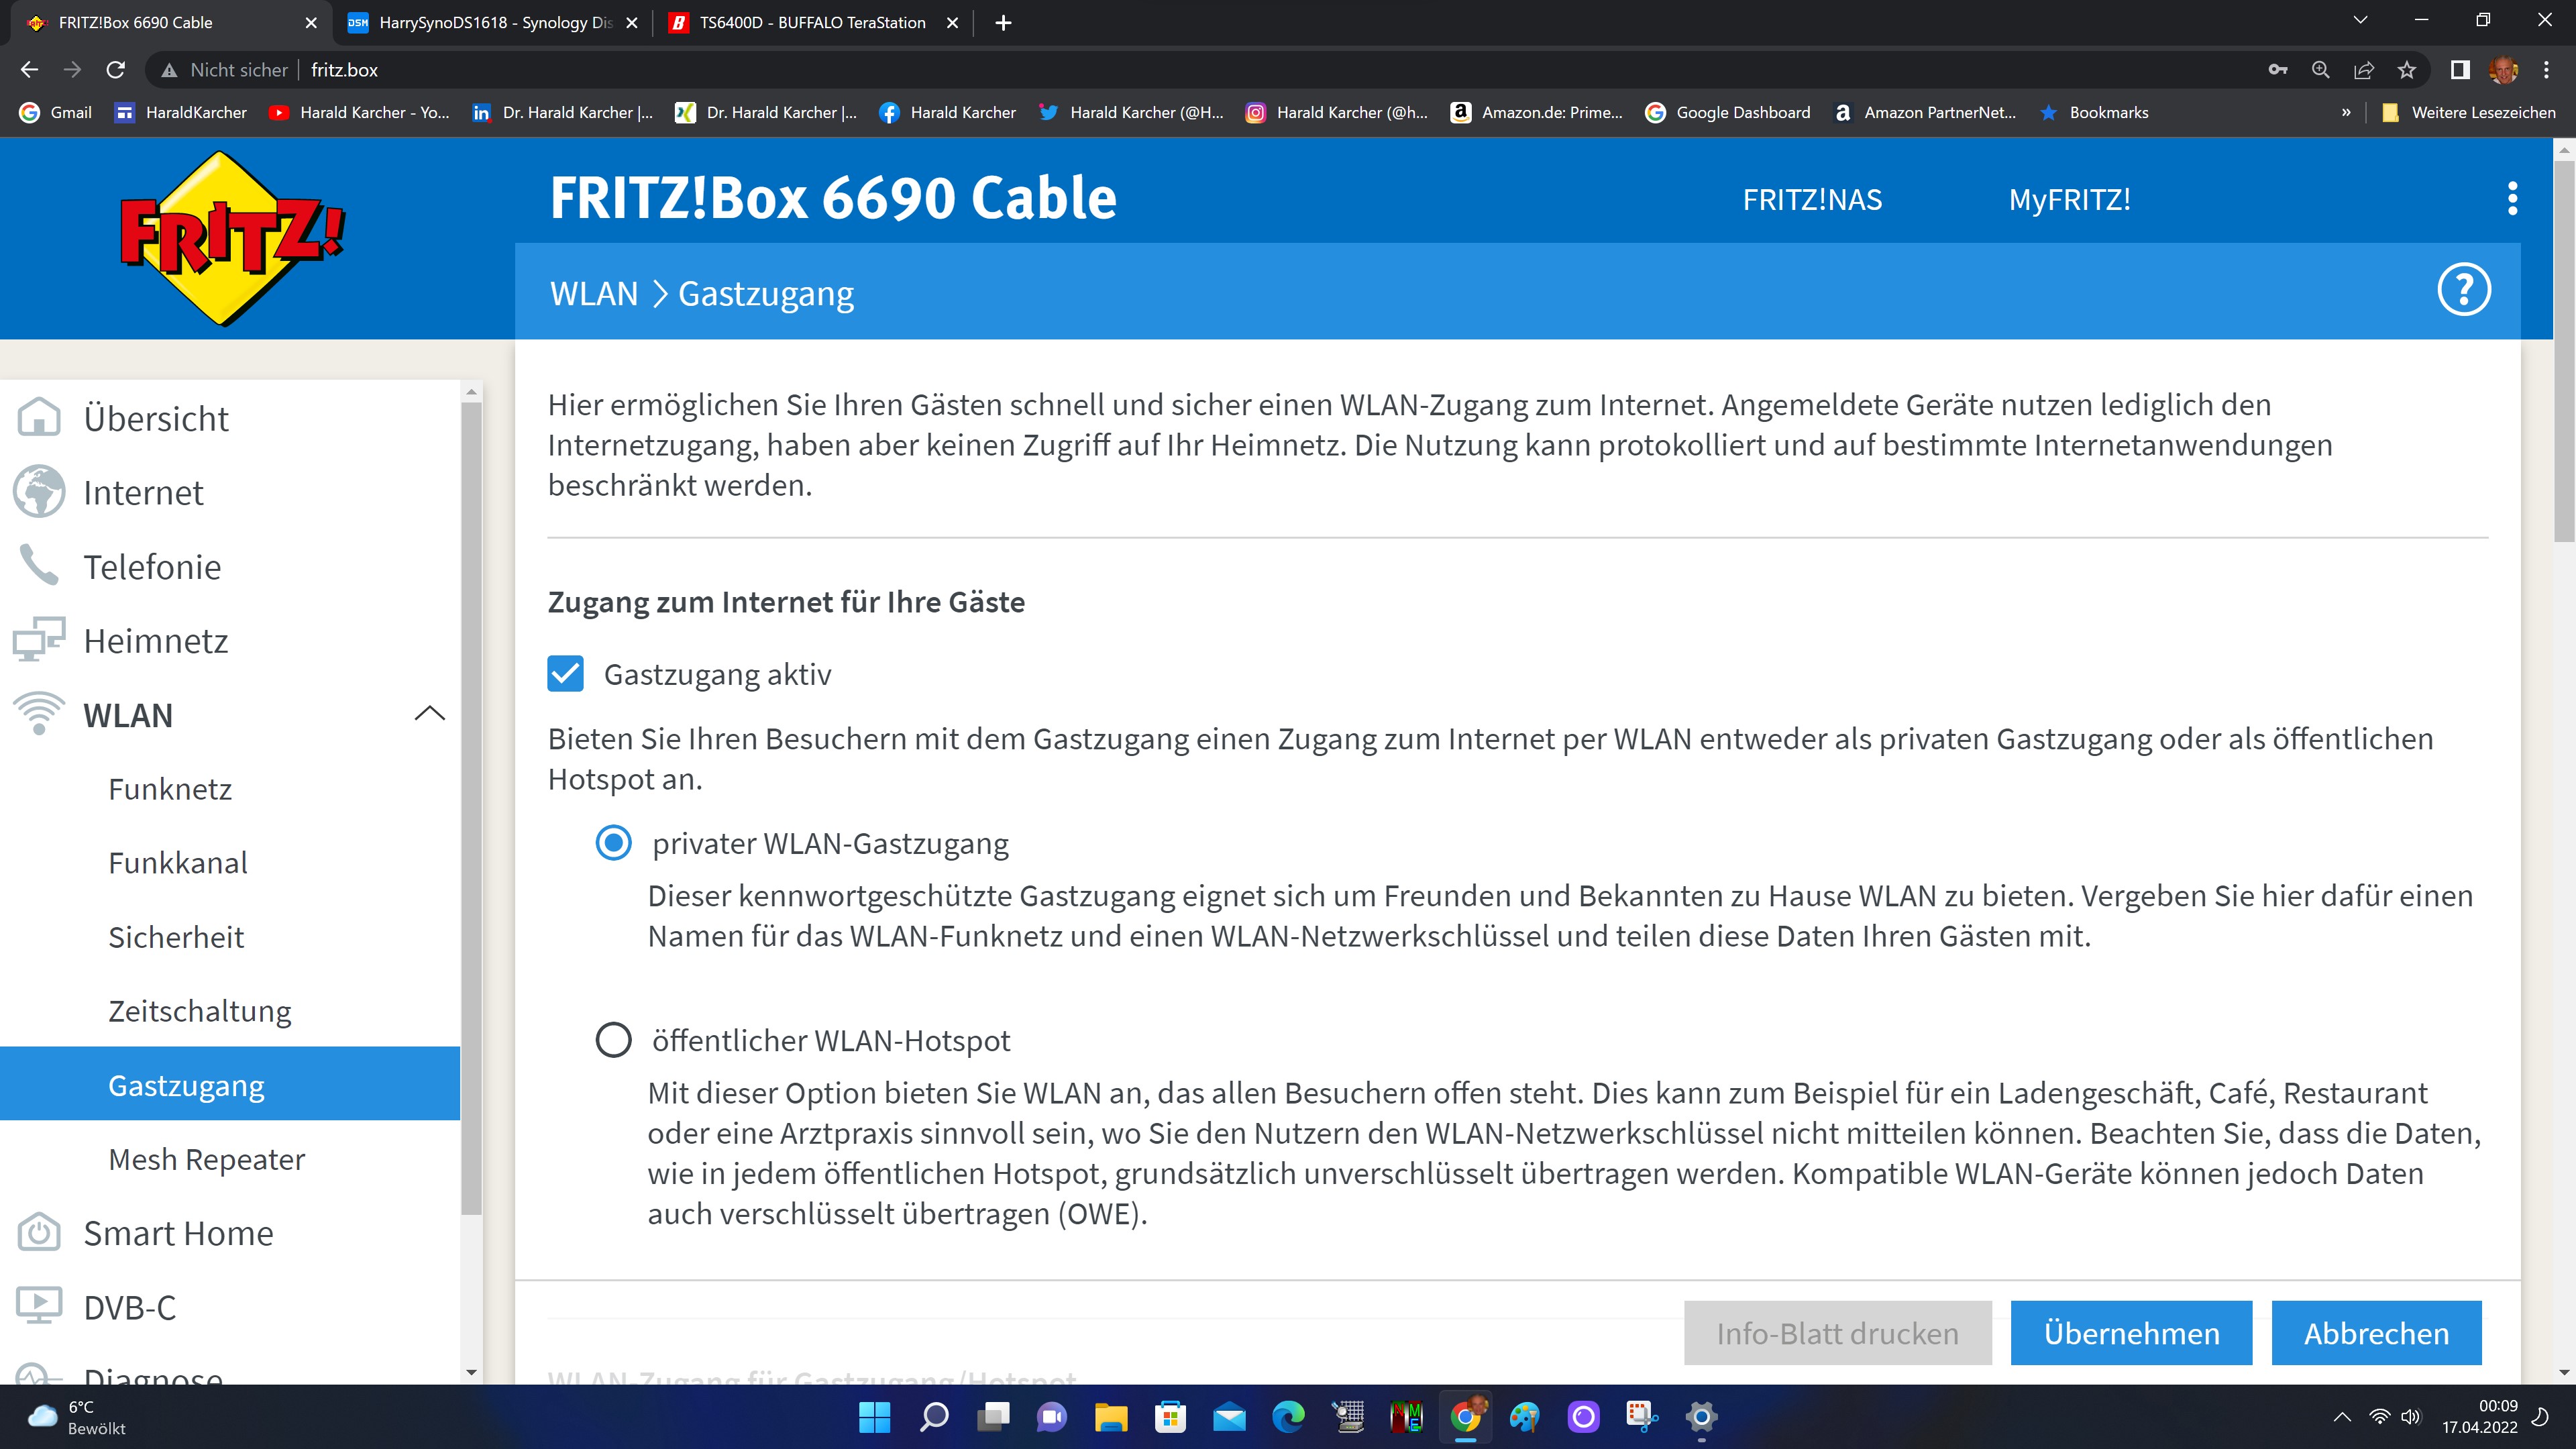Click the Abbrechen button
The image size is (2576, 1449).
pyautogui.click(x=2376, y=1333)
